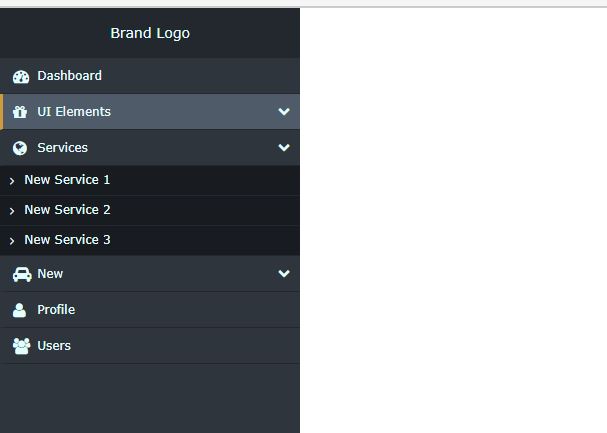Click the Profile person icon
This screenshot has width=607, height=433.
19,310
